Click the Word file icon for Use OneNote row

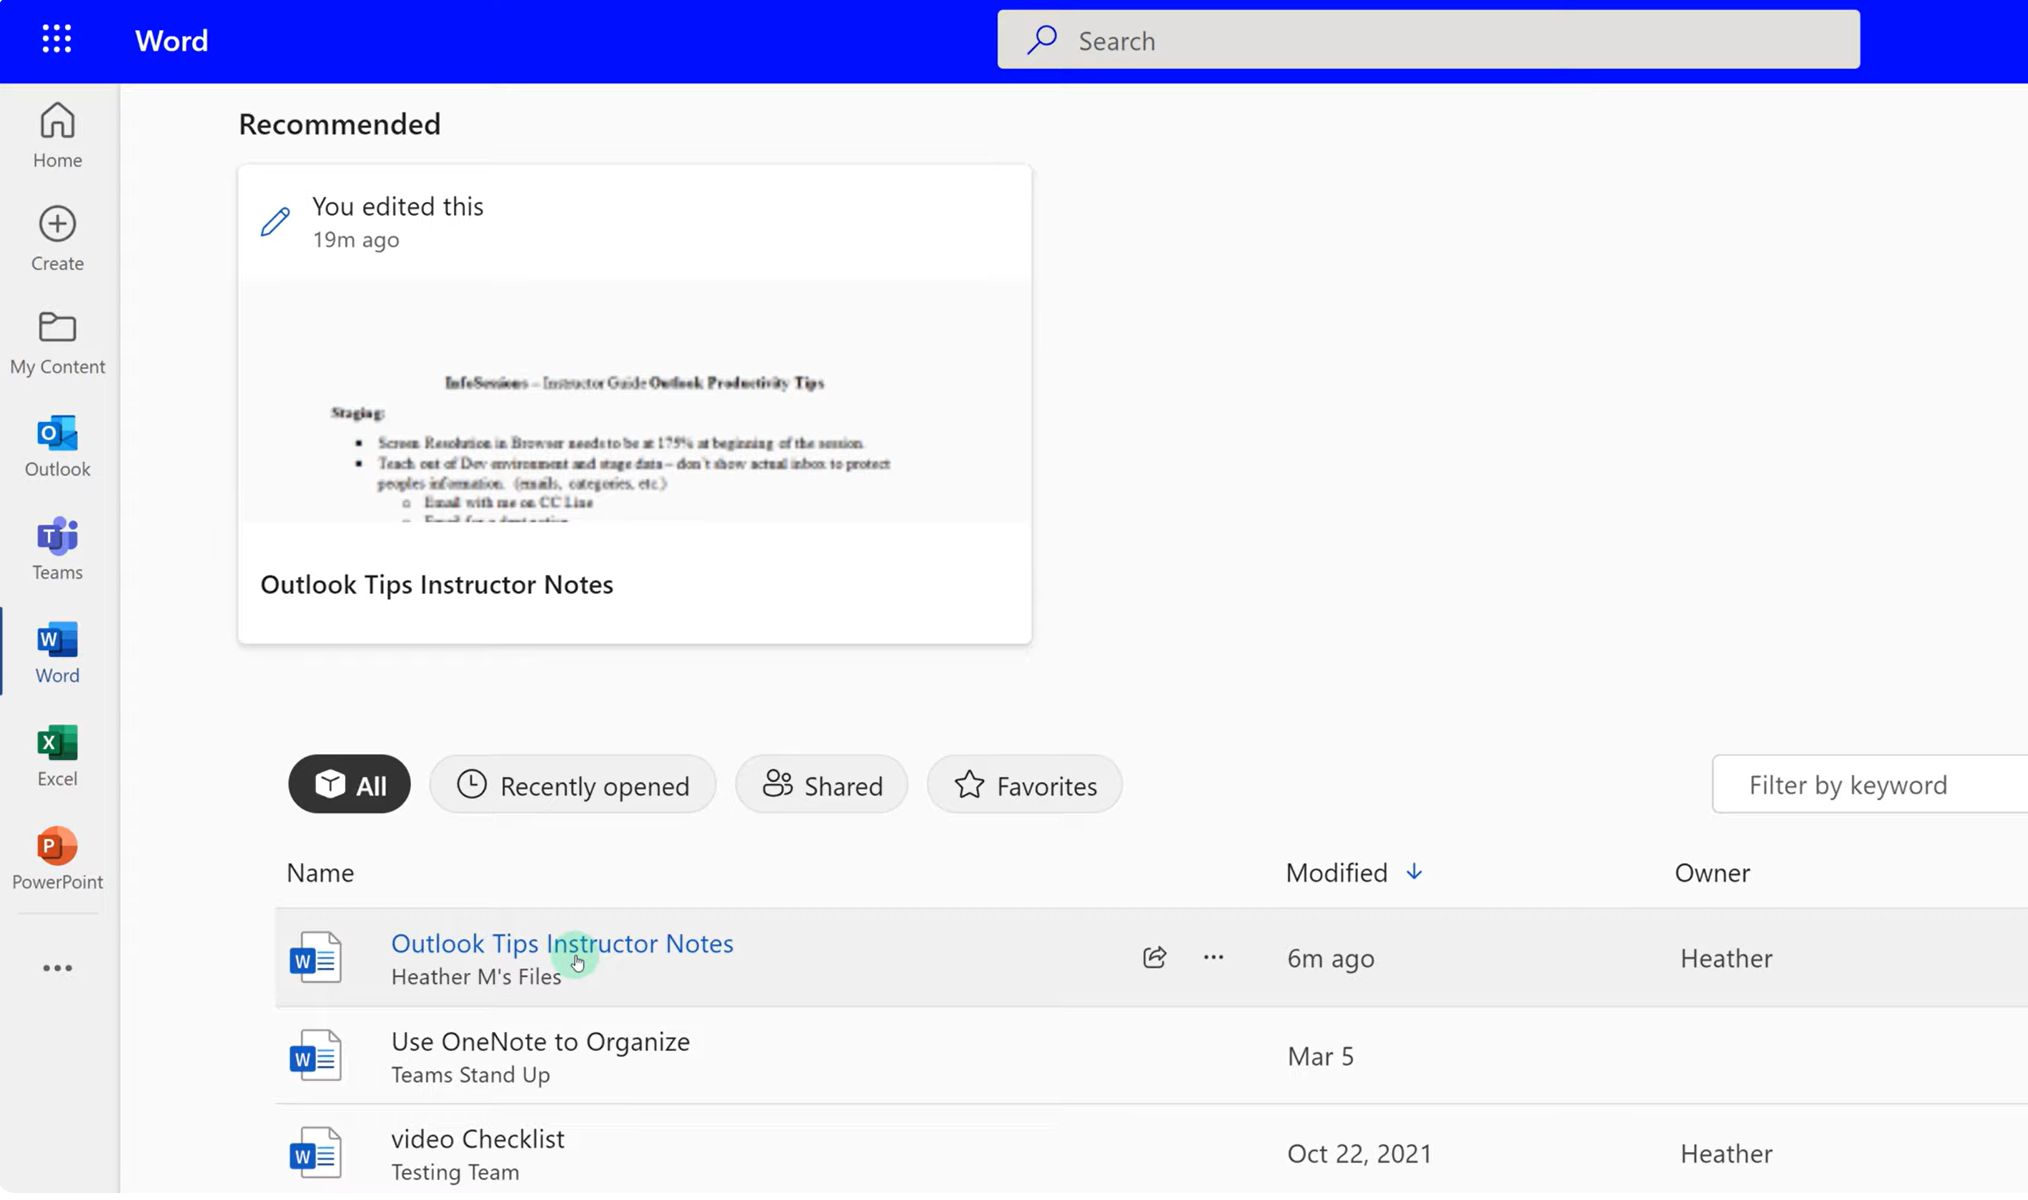[x=315, y=1055]
